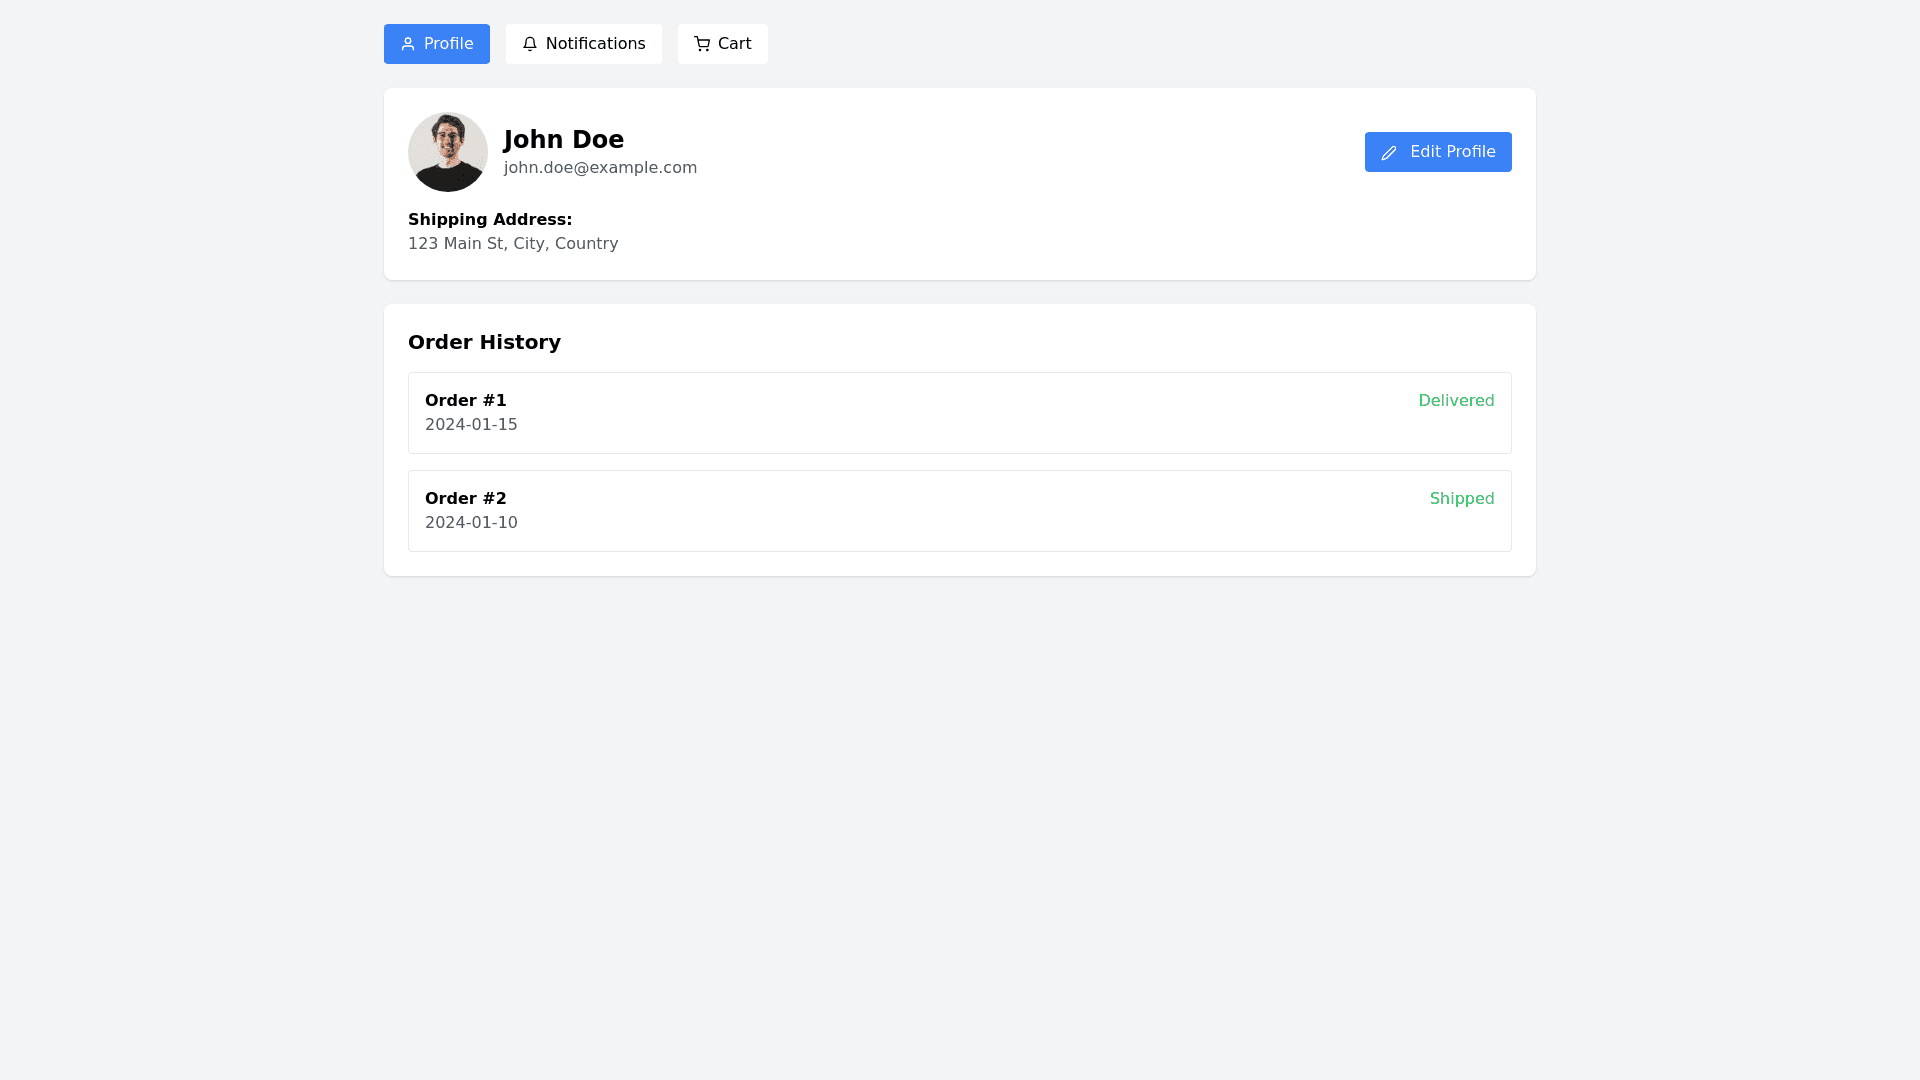Click the pencil icon beside Edit Profile
This screenshot has height=1080, width=1920.
1389,153
